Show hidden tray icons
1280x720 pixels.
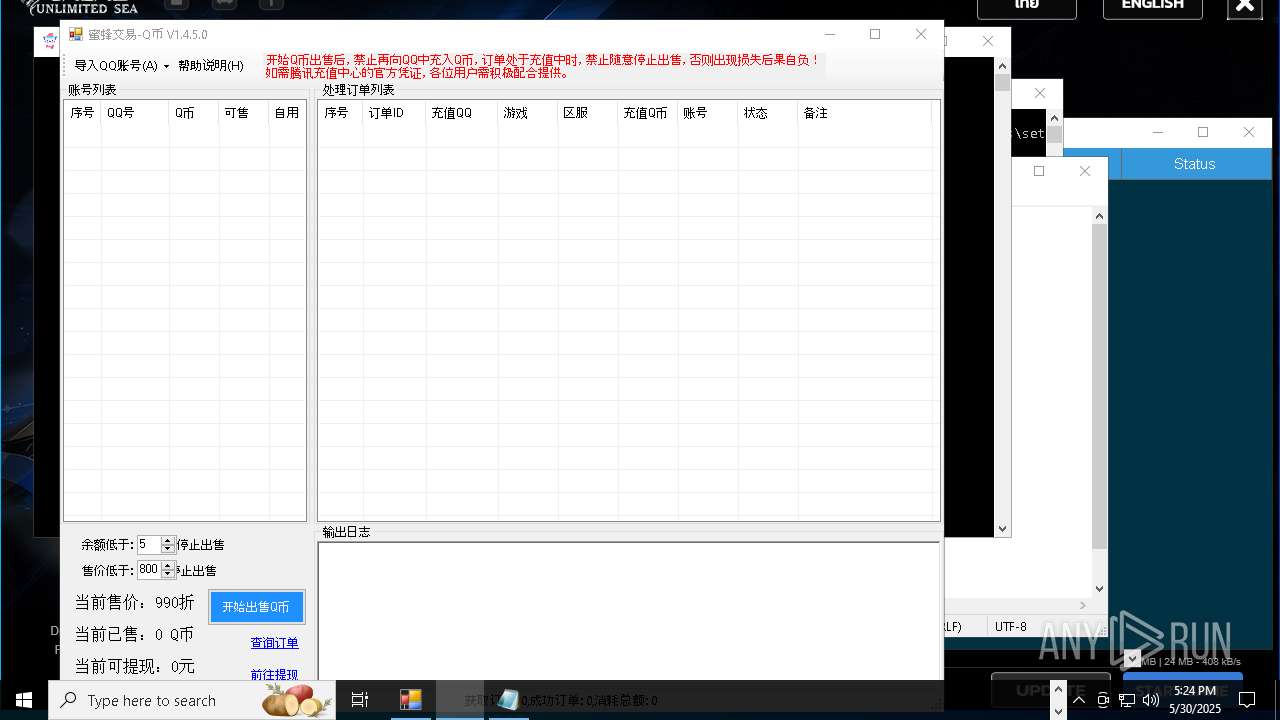pos(1079,700)
